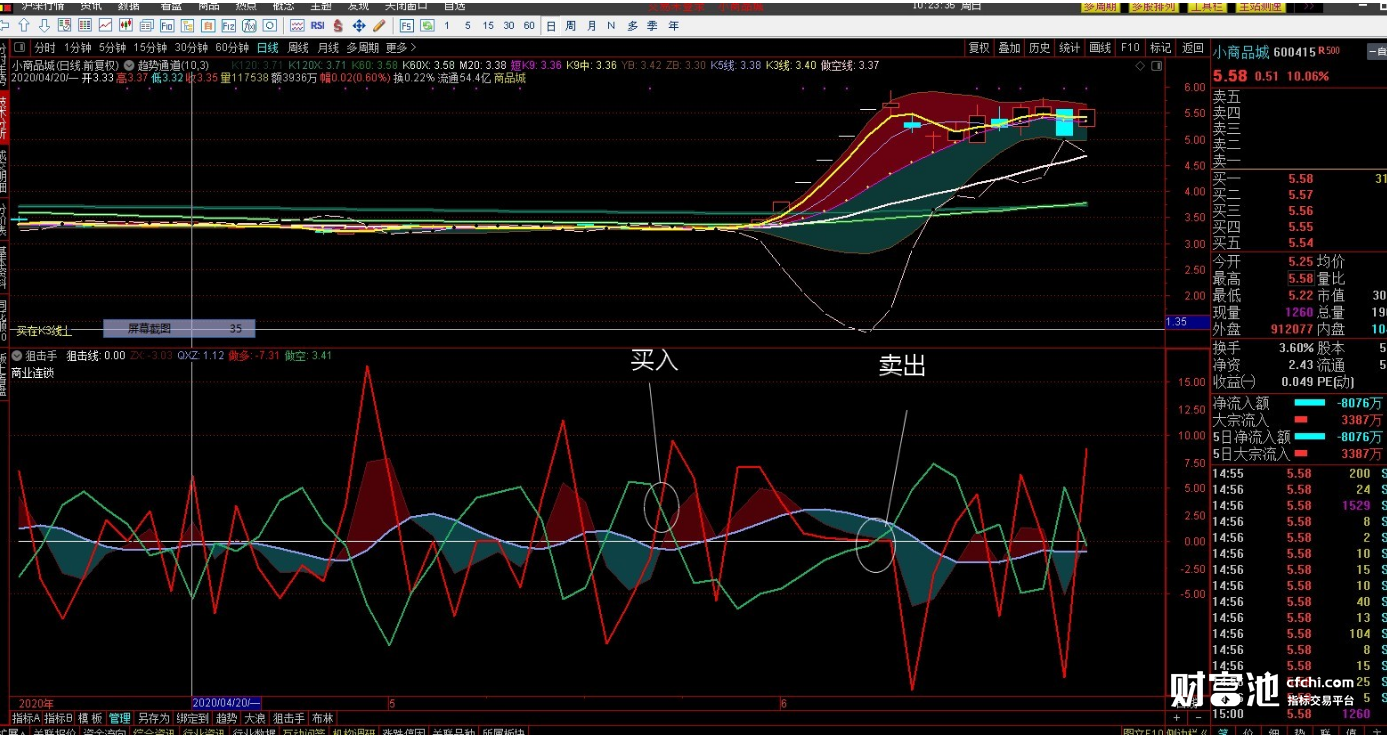Open the intraday line chart icon
The height and width of the screenshot is (736, 1387).
point(105,25)
